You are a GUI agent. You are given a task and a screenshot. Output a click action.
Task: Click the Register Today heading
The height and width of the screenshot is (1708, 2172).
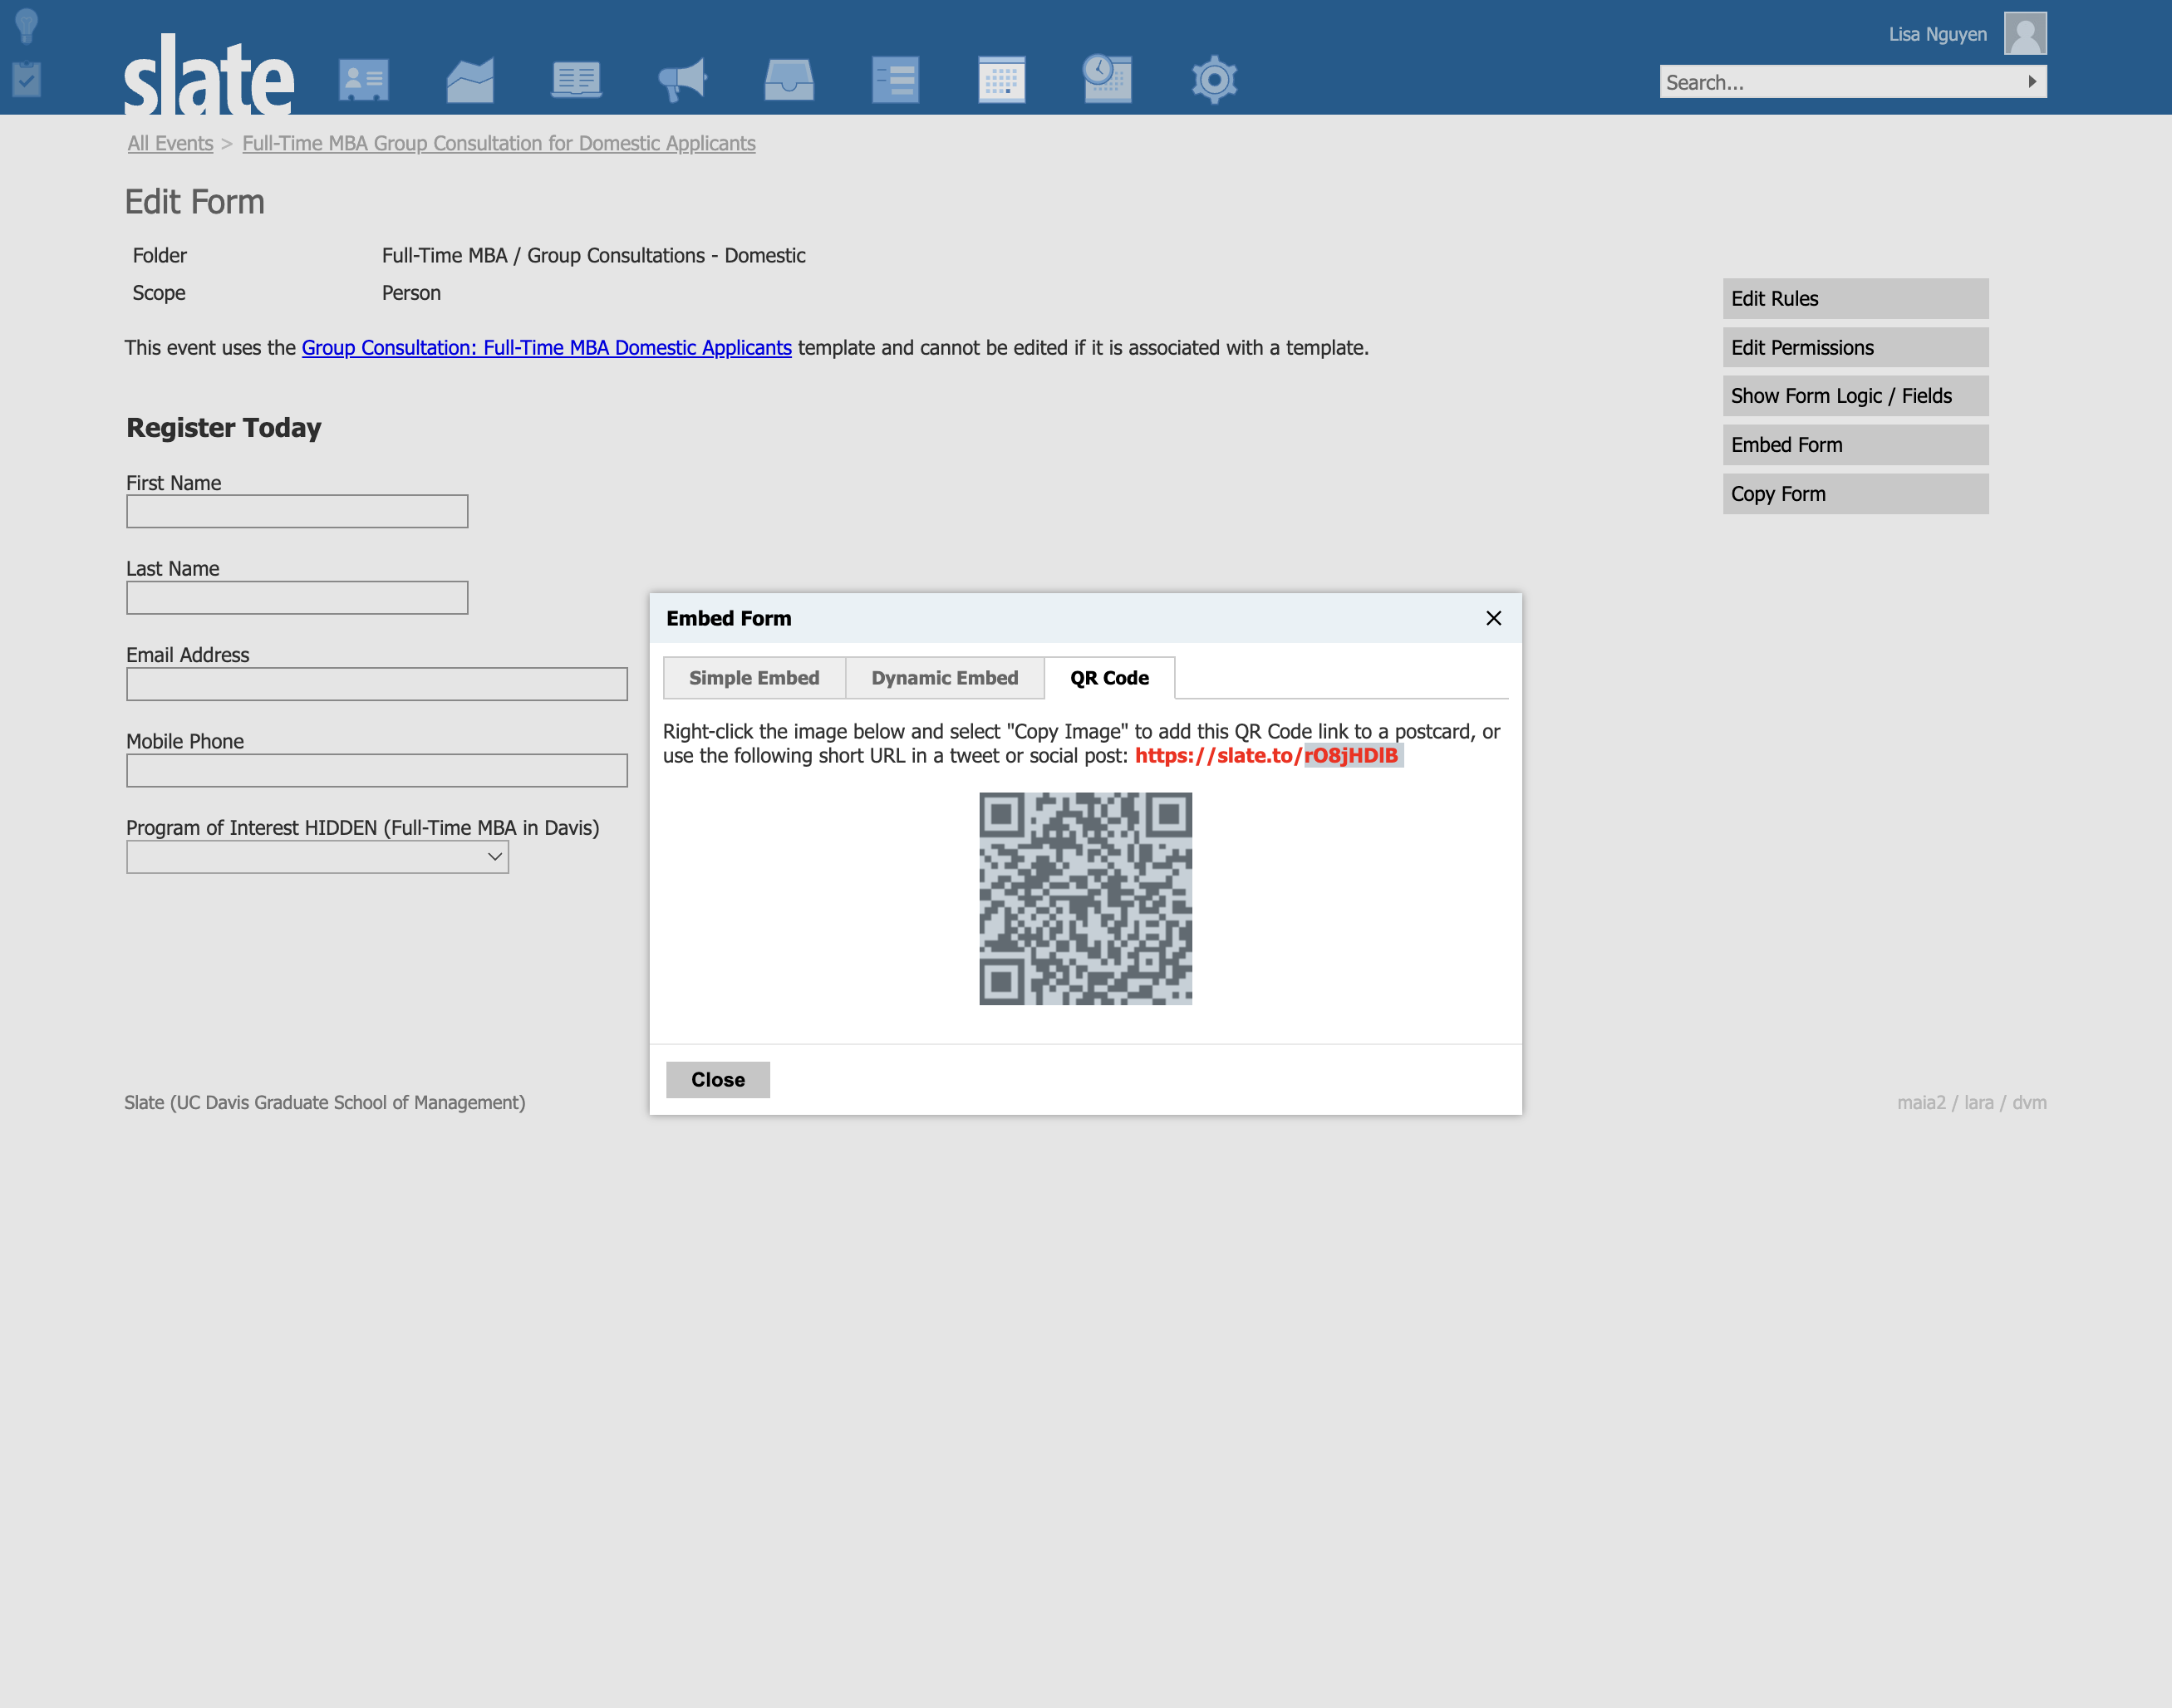coord(224,428)
